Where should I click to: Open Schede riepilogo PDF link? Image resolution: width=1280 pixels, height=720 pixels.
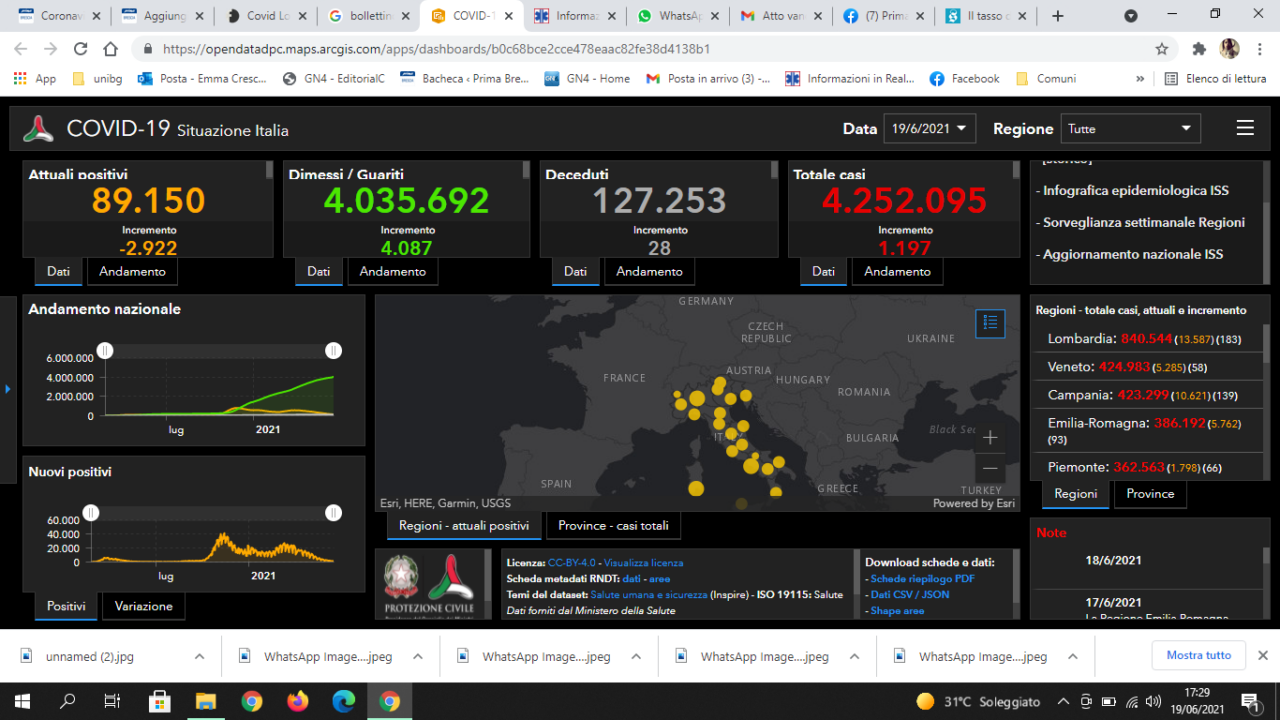[922, 578]
